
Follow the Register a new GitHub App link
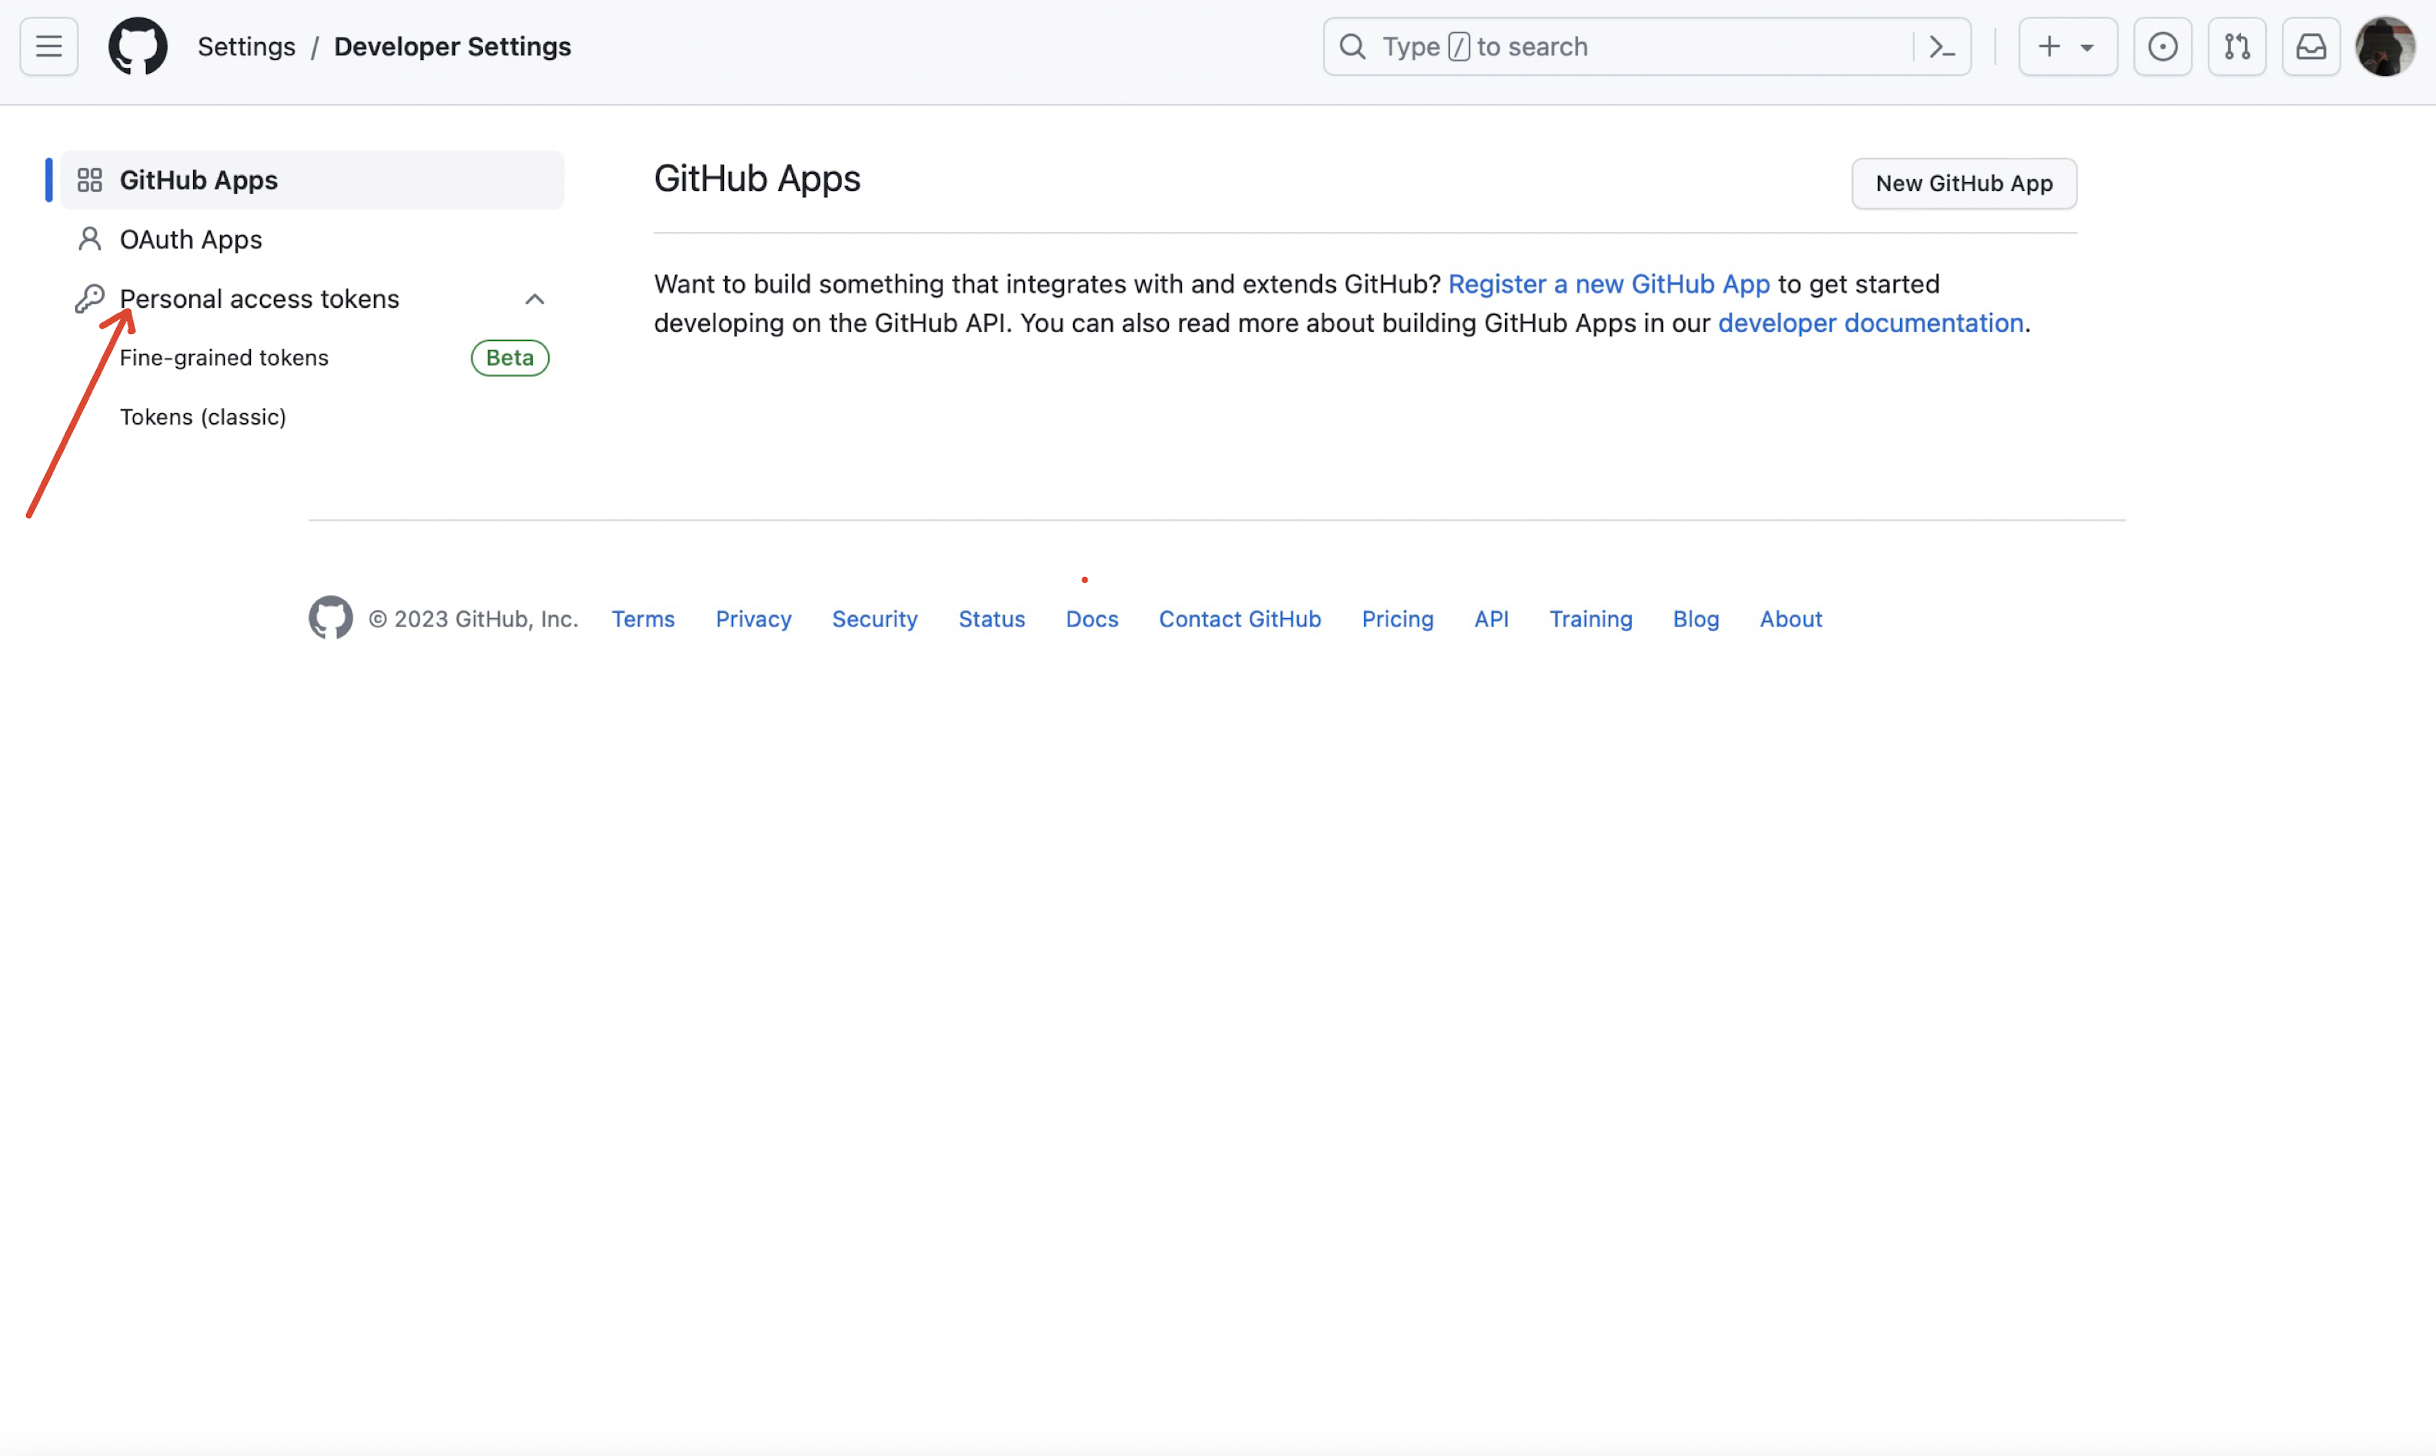[1608, 284]
